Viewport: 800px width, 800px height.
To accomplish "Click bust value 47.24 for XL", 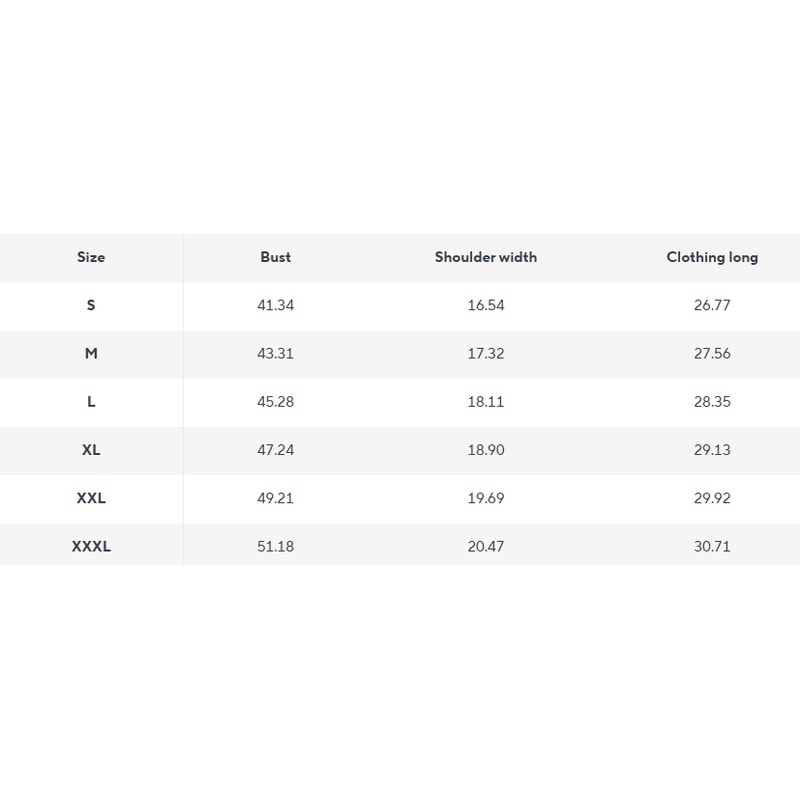I will (275, 450).
